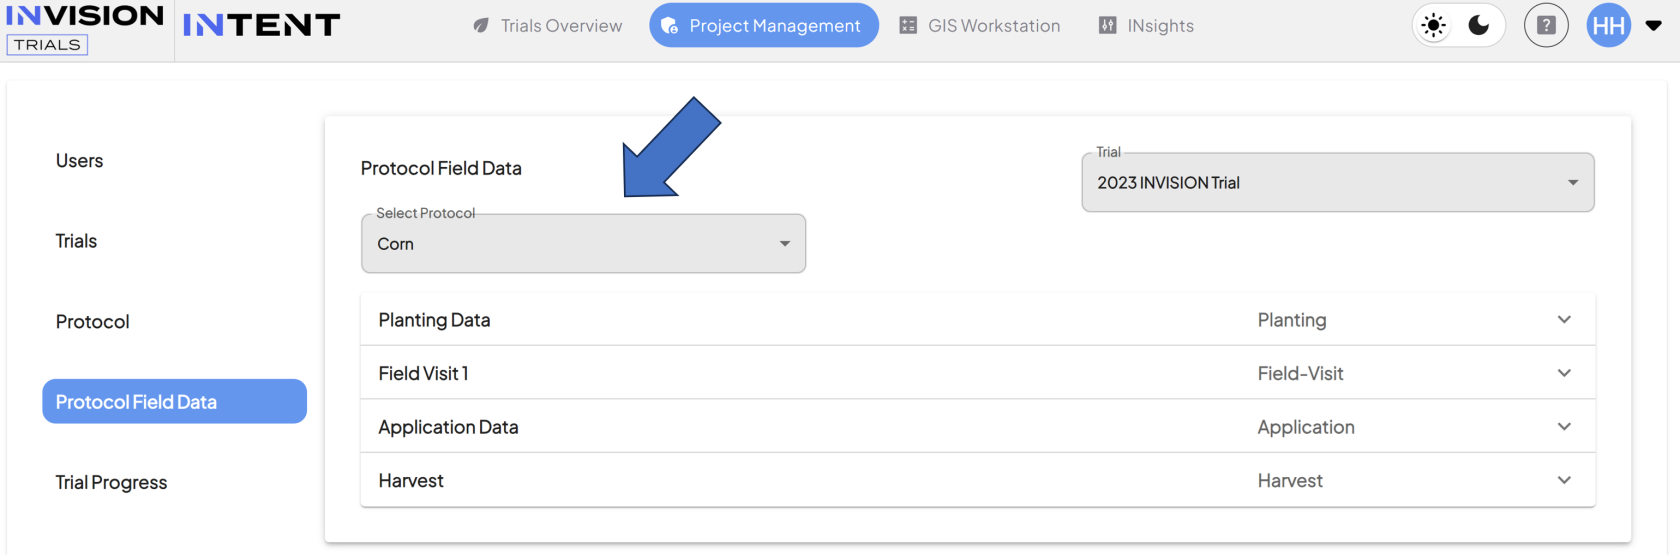Expand the Planting Data row
The width and height of the screenshot is (1680, 560).
point(1564,320)
